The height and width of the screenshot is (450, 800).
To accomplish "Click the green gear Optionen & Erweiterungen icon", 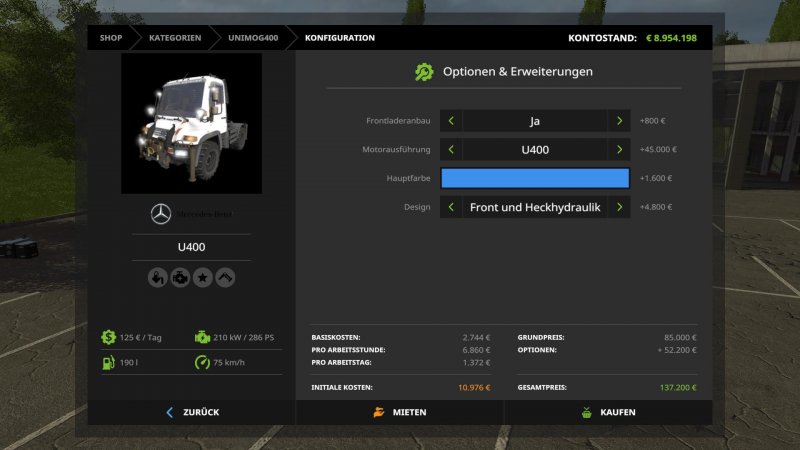I will [424, 72].
